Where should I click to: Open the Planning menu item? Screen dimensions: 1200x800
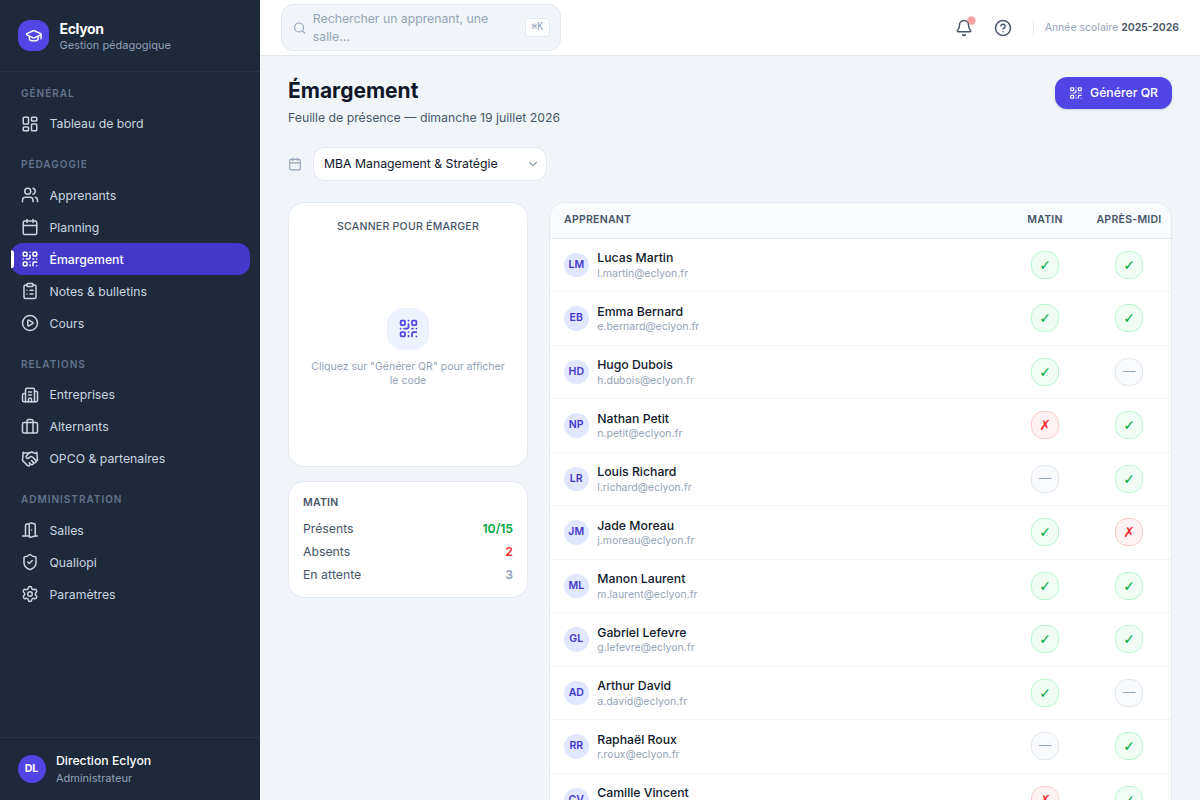(x=130, y=227)
